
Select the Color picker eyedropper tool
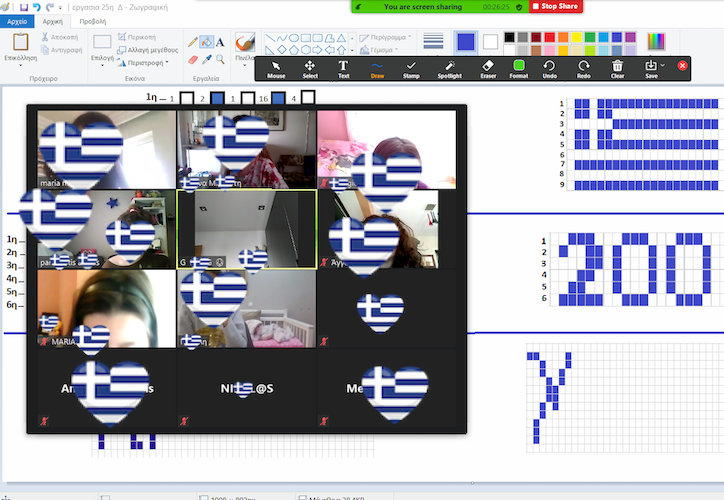(x=206, y=59)
